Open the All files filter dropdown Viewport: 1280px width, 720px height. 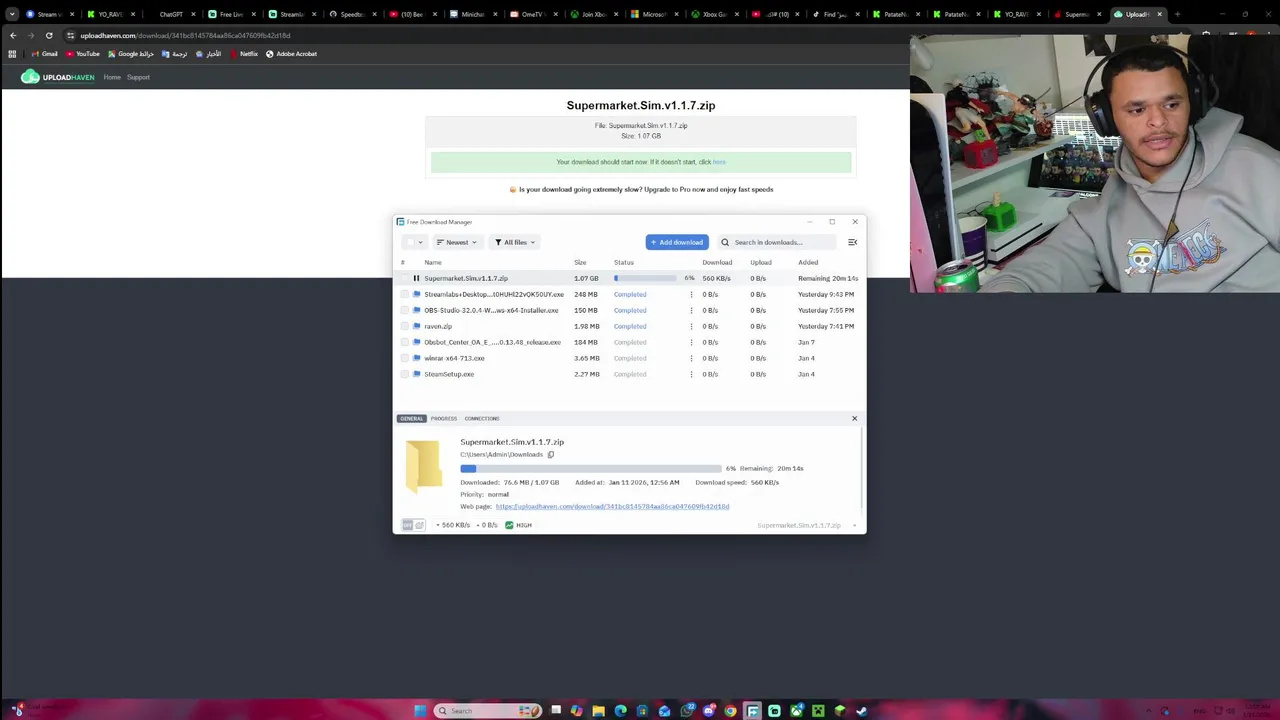pos(514,242)
